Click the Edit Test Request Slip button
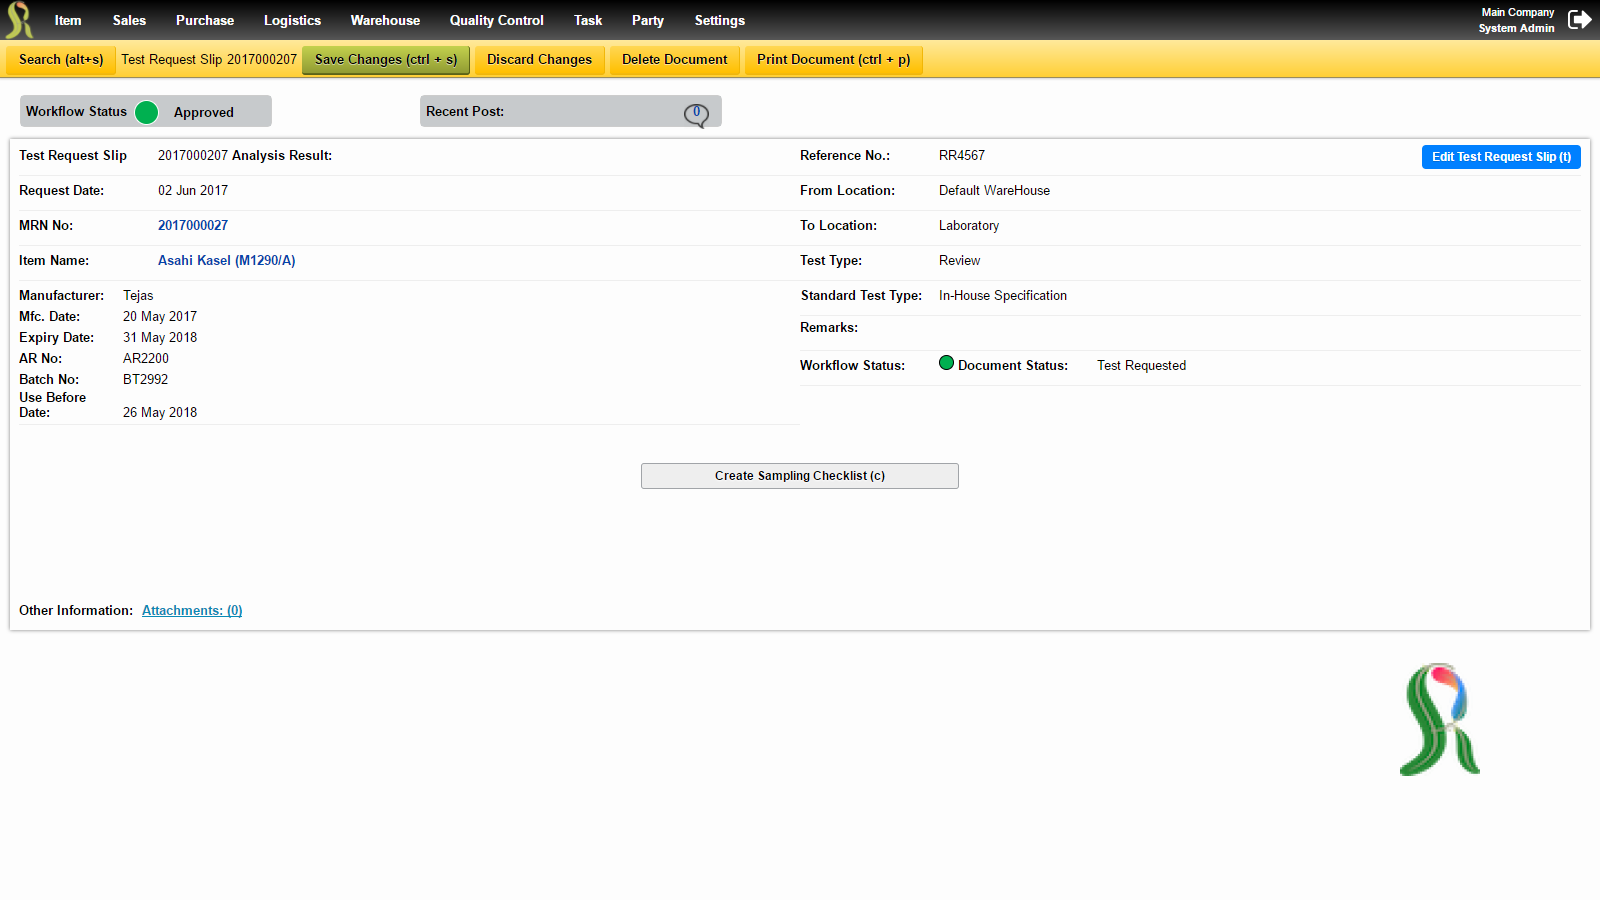1600x900 pixels. click(x=1501, y=157)
